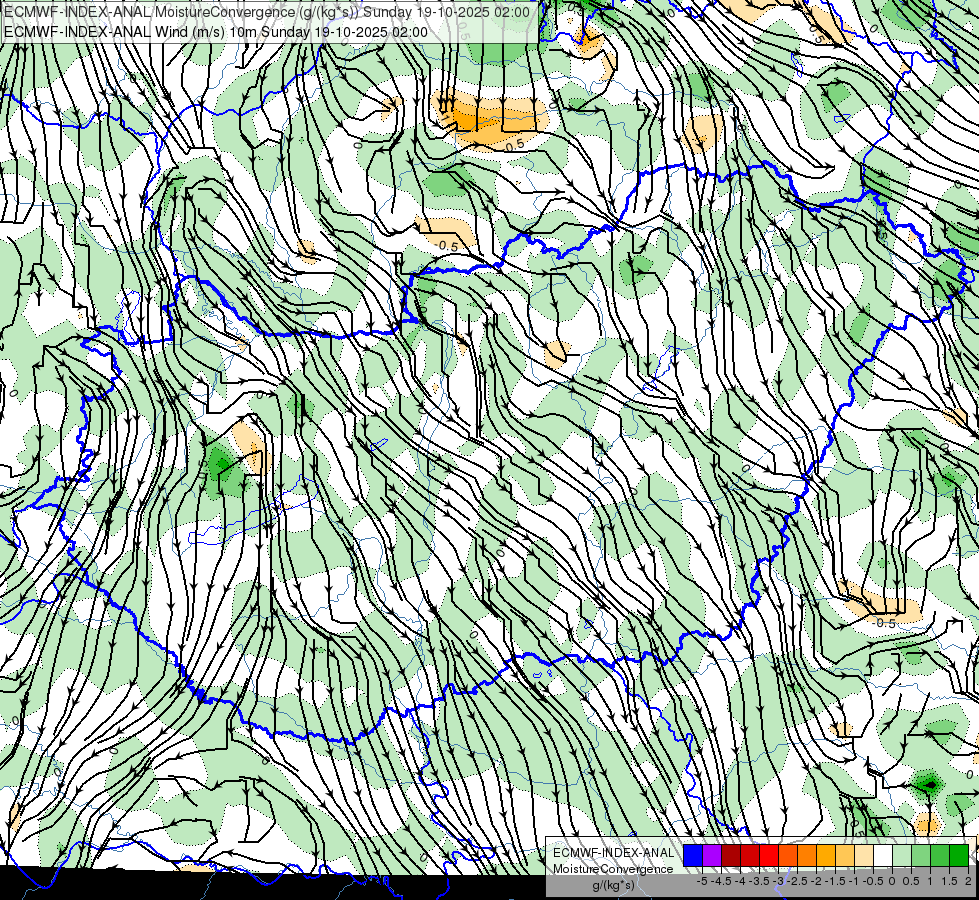Click the -1.5 legend tick label
The width and height of the screenshot is (979, 900).
pyautogui.click(x=835, y=881)
